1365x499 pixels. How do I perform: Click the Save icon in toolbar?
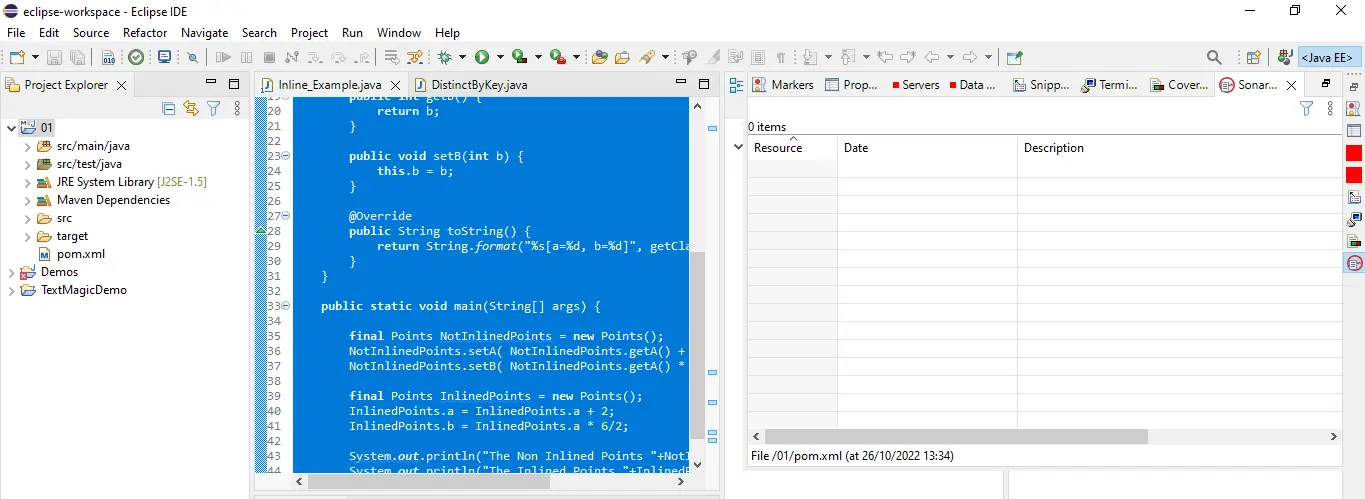[54, 58]
